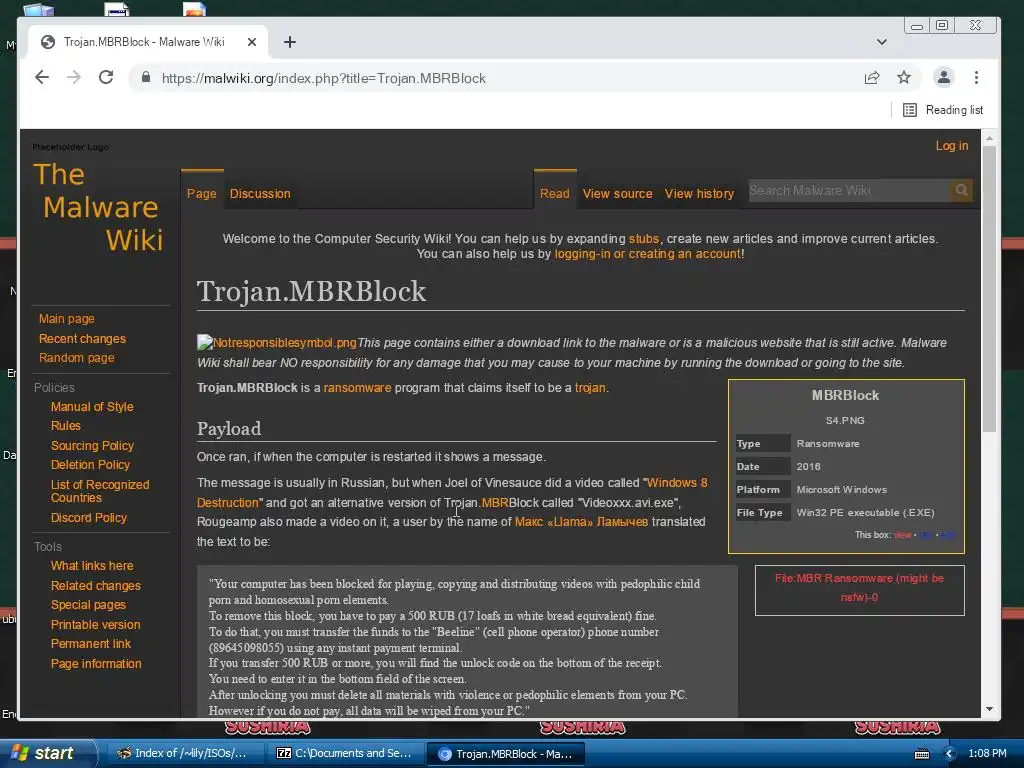
Task: Expand the tab search chevron
Action: (x=882, y=42)
